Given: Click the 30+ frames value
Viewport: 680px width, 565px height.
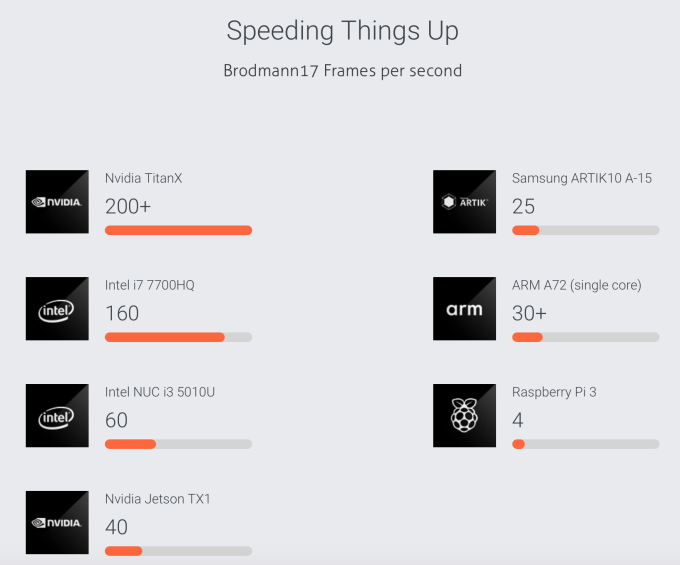Looking at the screenshot, I should pos(529,313).
